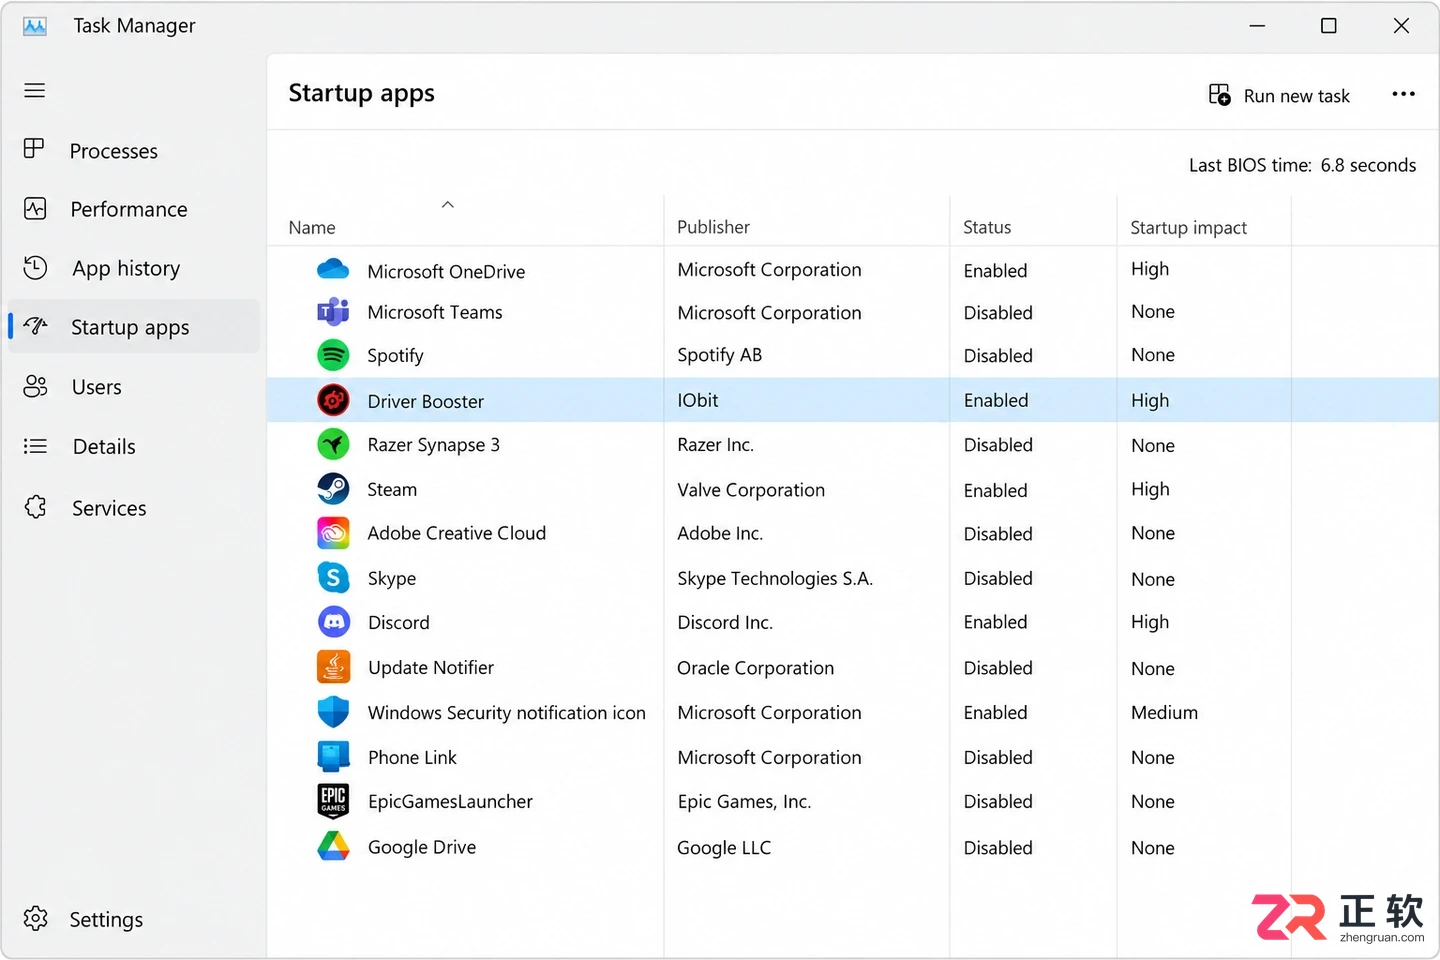
Task: Click the Microsoft OneDrive cloud icon
Action: (x=333, y=270)
